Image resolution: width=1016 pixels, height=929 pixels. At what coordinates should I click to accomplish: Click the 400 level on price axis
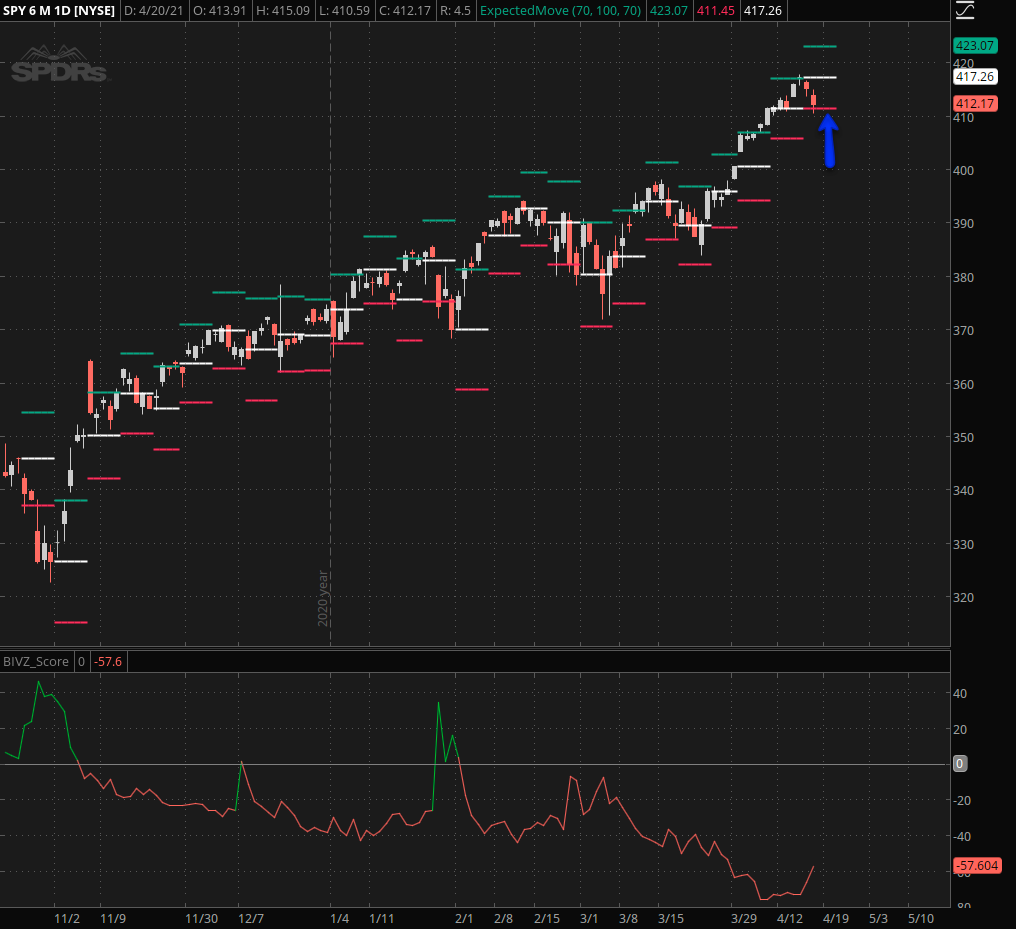(963, 170)
